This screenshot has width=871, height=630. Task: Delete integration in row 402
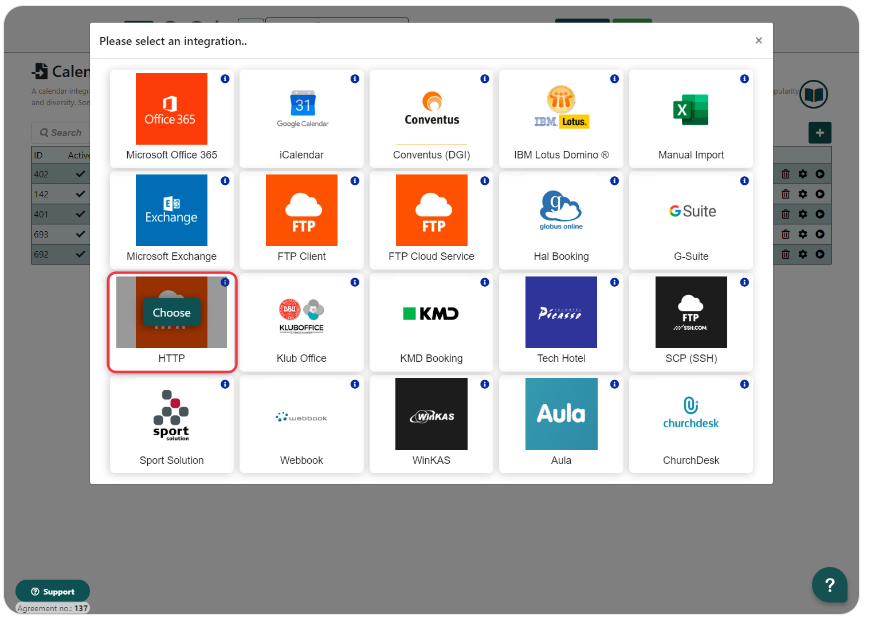tap(785, 174)
